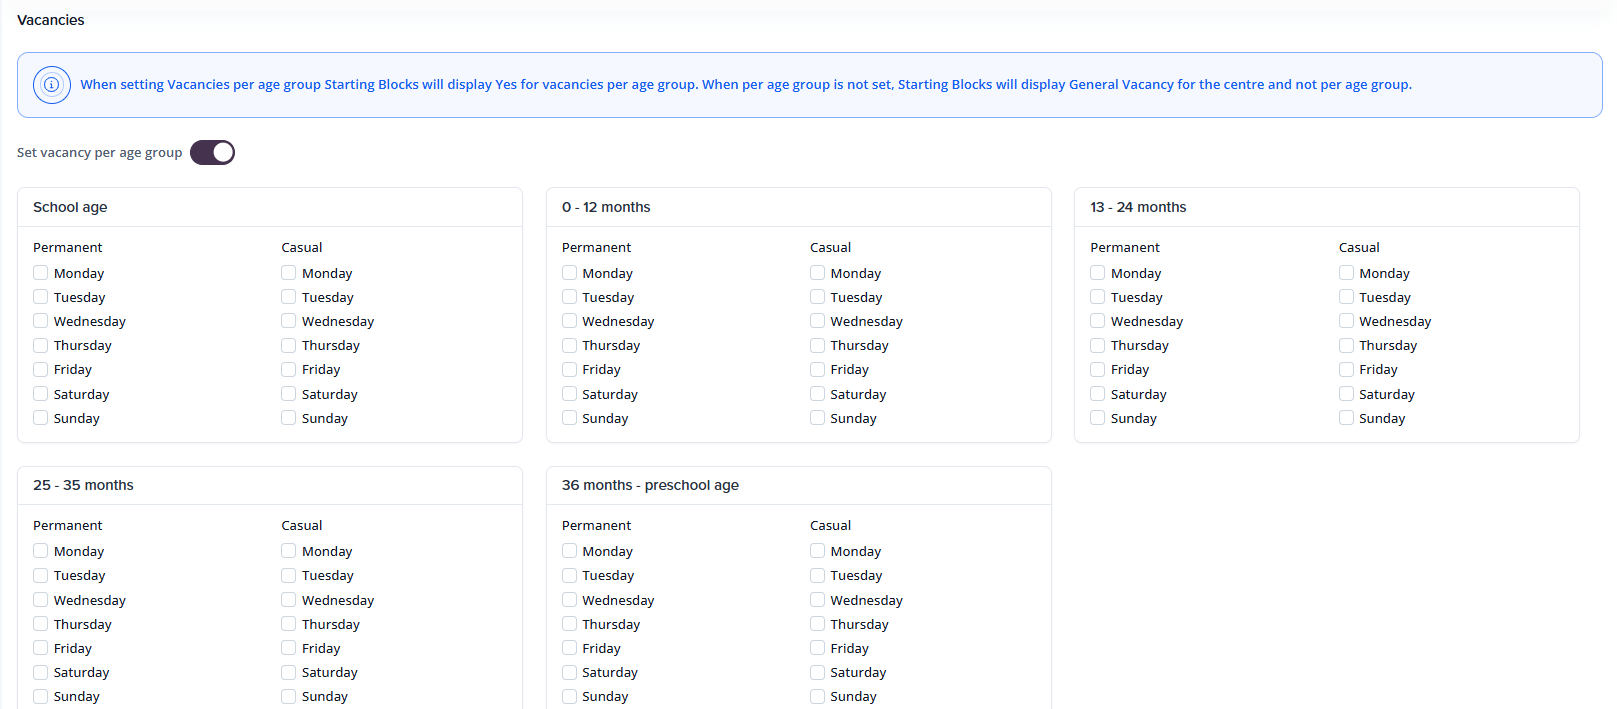The width and height of the screenshot is (1617, 709).
Task: Check 0 - 12 months Casual Sunday
Action: [818, 418]
